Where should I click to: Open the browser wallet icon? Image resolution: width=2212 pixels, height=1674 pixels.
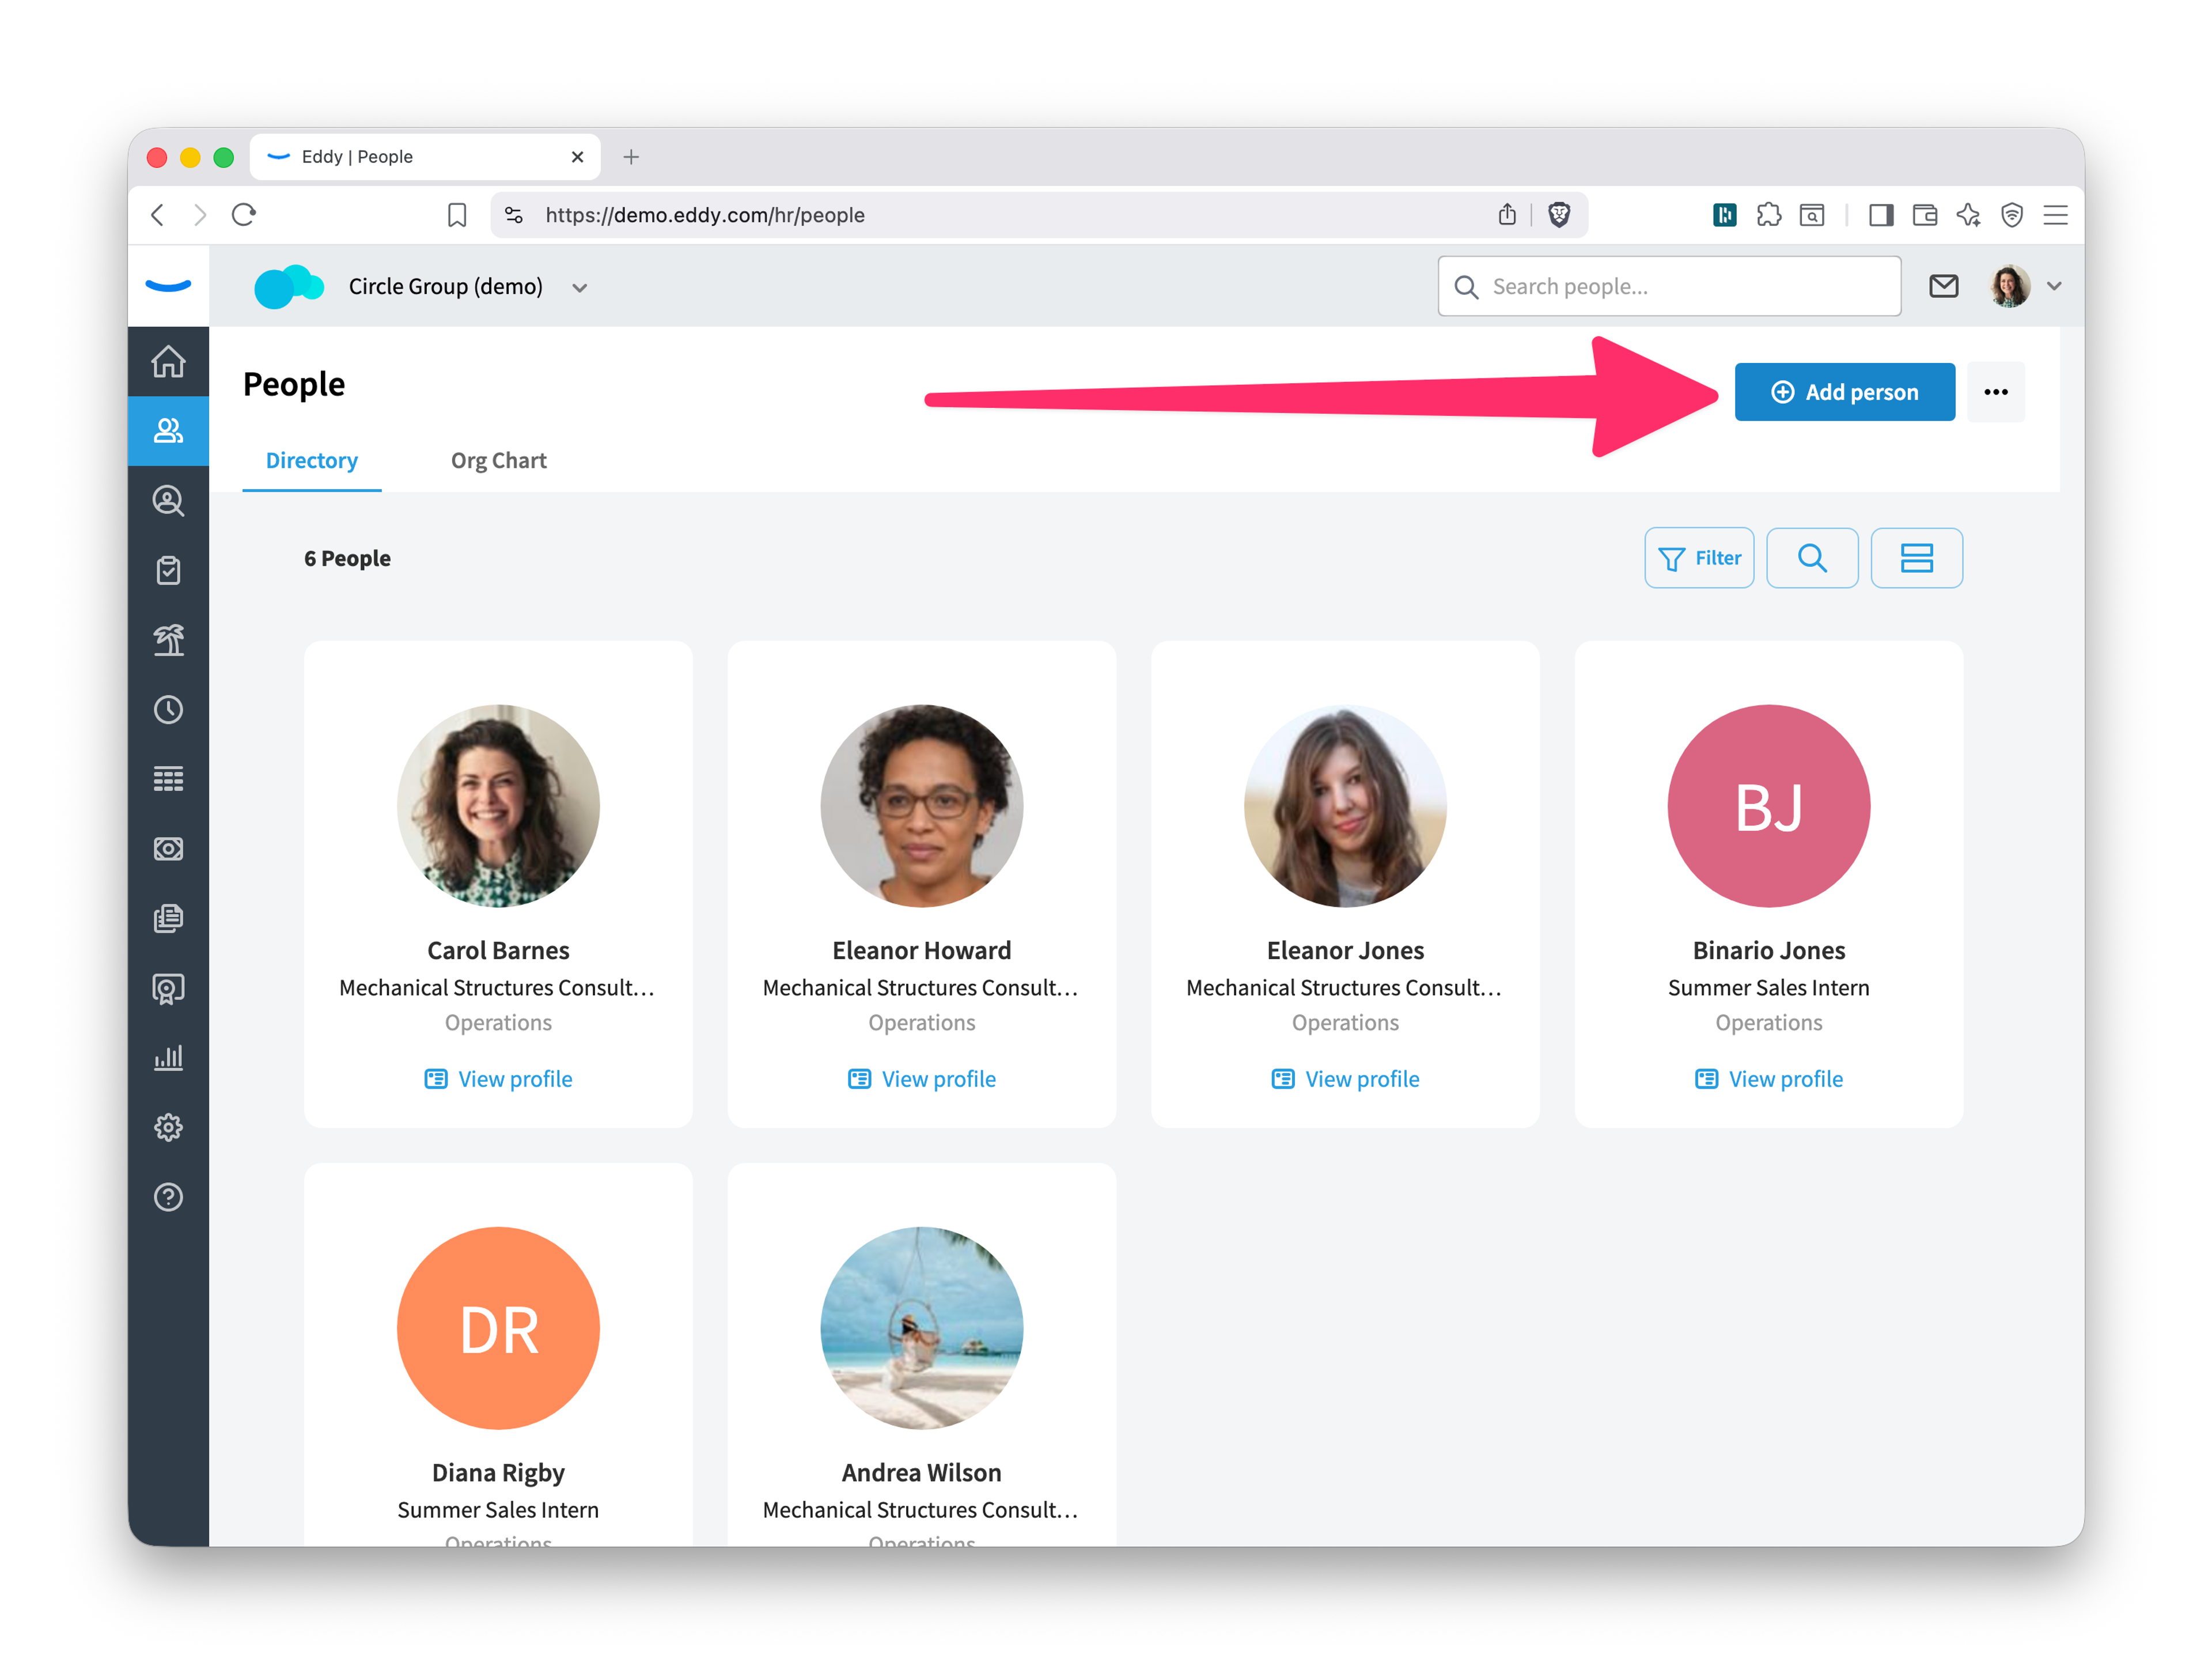point(1924,215)
